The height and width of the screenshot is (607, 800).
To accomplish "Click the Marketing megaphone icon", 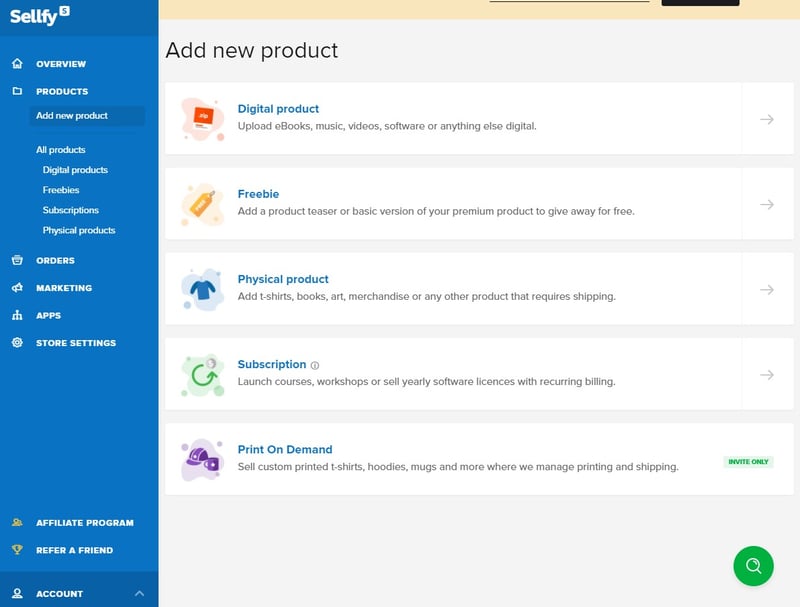I will (x=17, y=288).
